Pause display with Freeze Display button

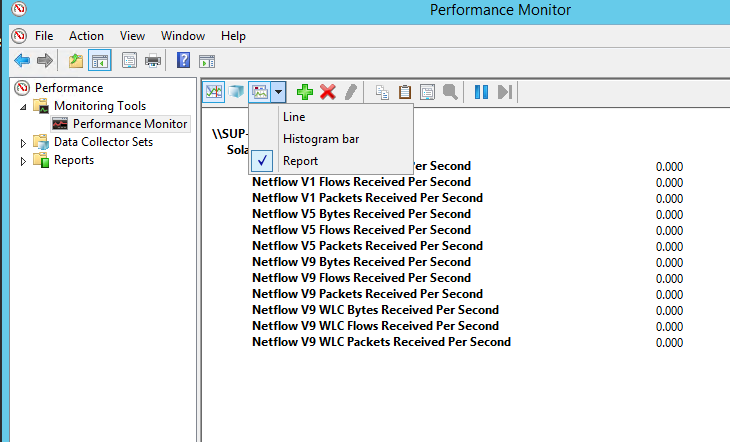coord(481,92)
